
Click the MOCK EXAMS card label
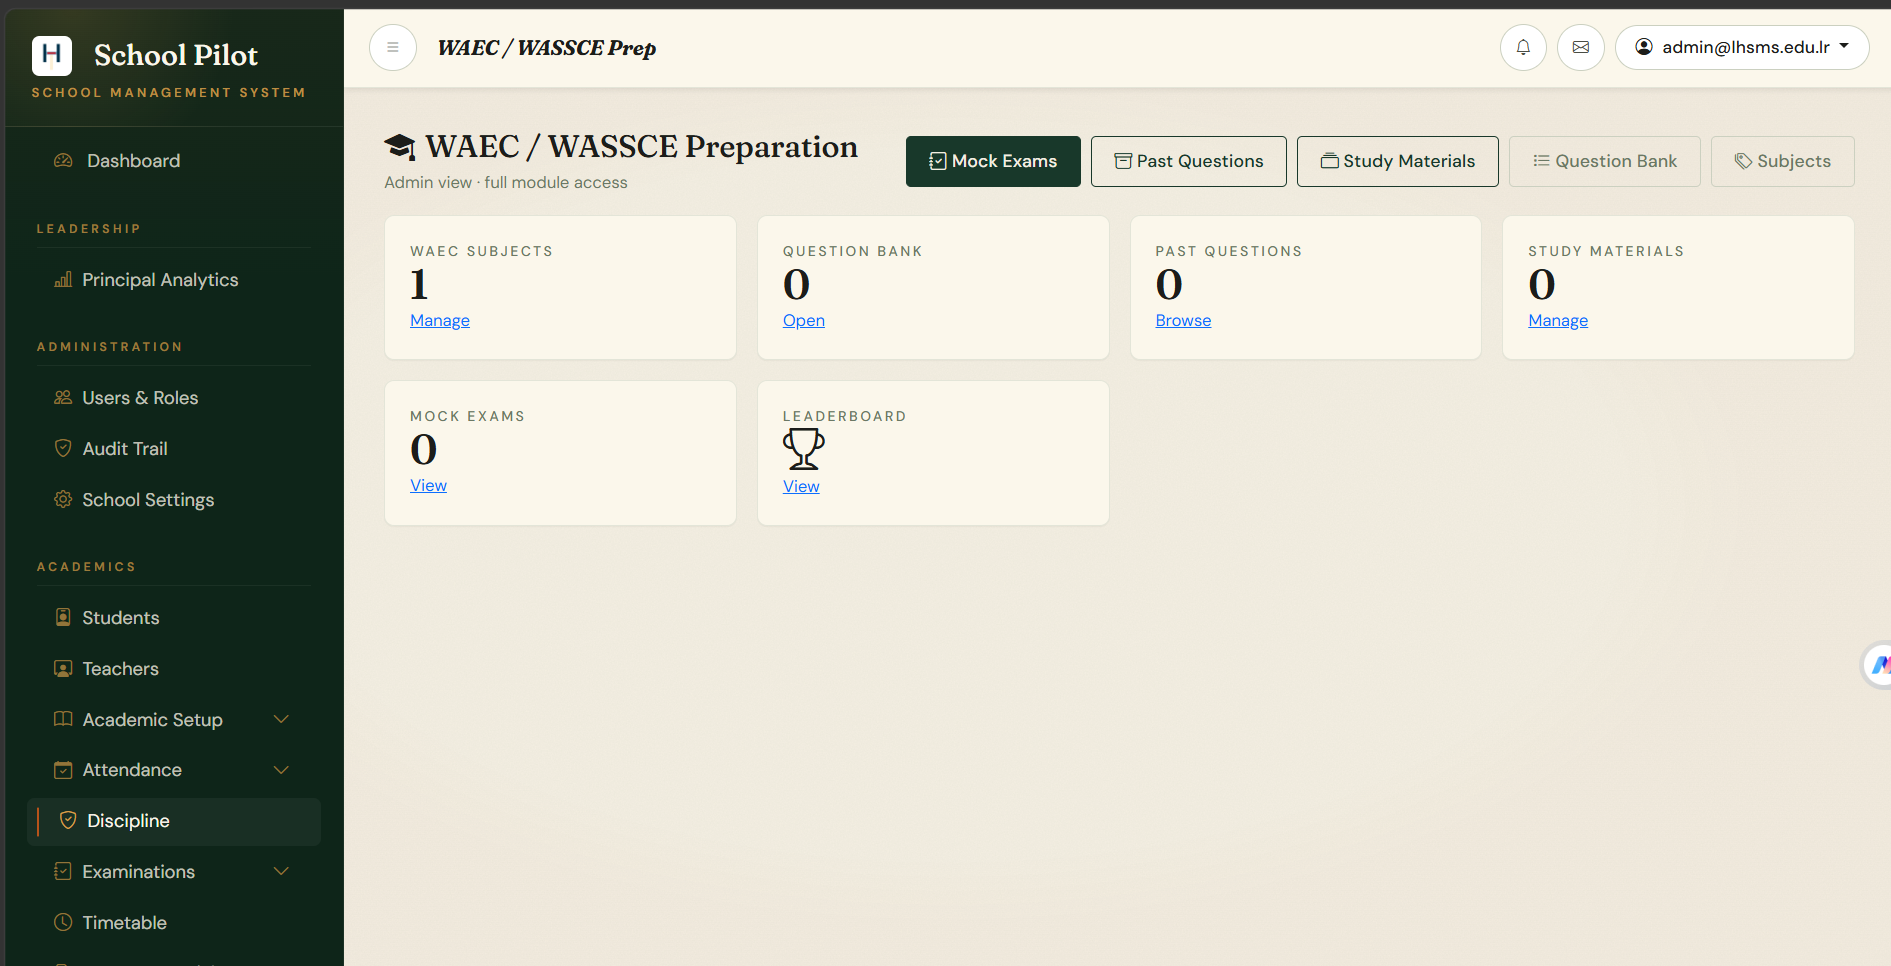point(467,416)
